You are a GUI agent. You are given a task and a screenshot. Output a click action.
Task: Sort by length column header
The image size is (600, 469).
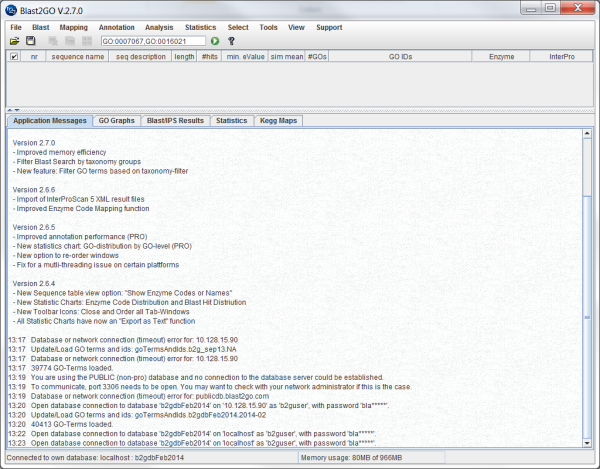[184, 57]
